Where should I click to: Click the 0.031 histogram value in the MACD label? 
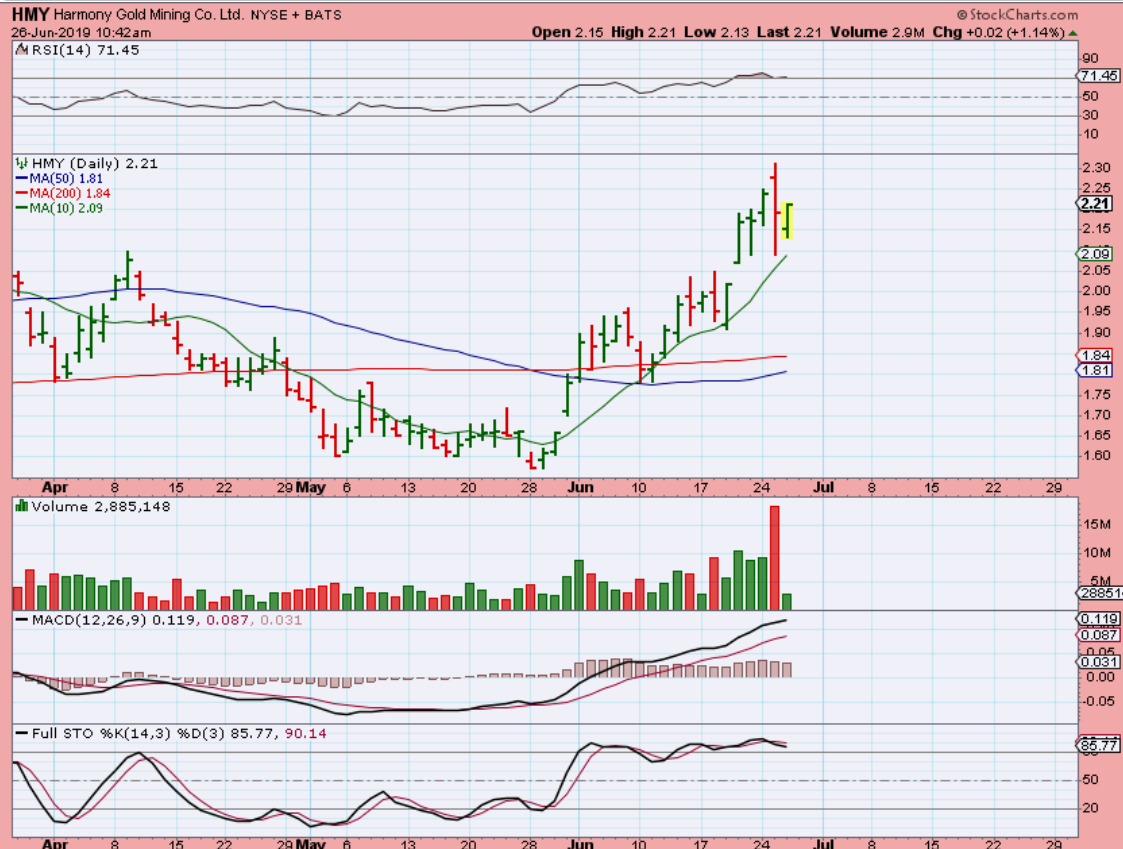(281, 620)
